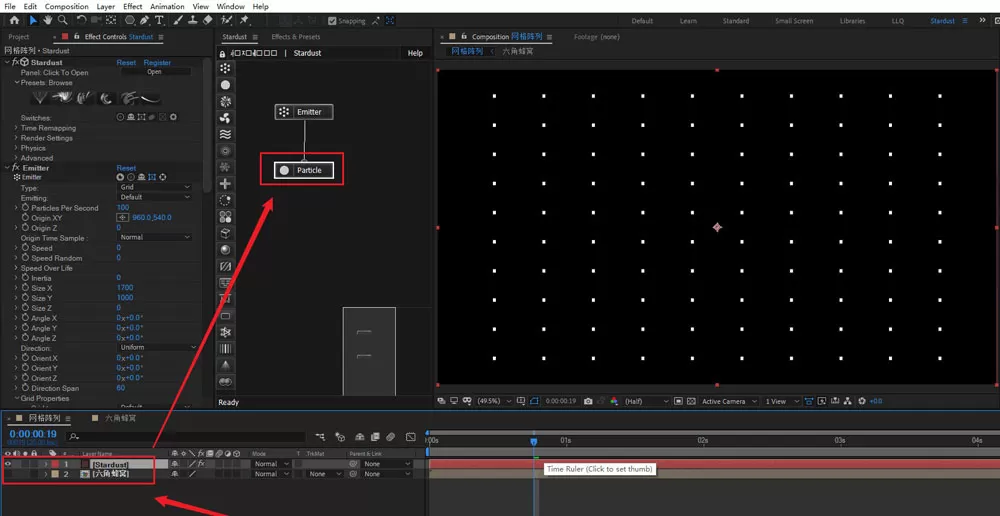Click Reset next to Emitter effect
Screen dimensions: 1000x516
click(126, 168)
